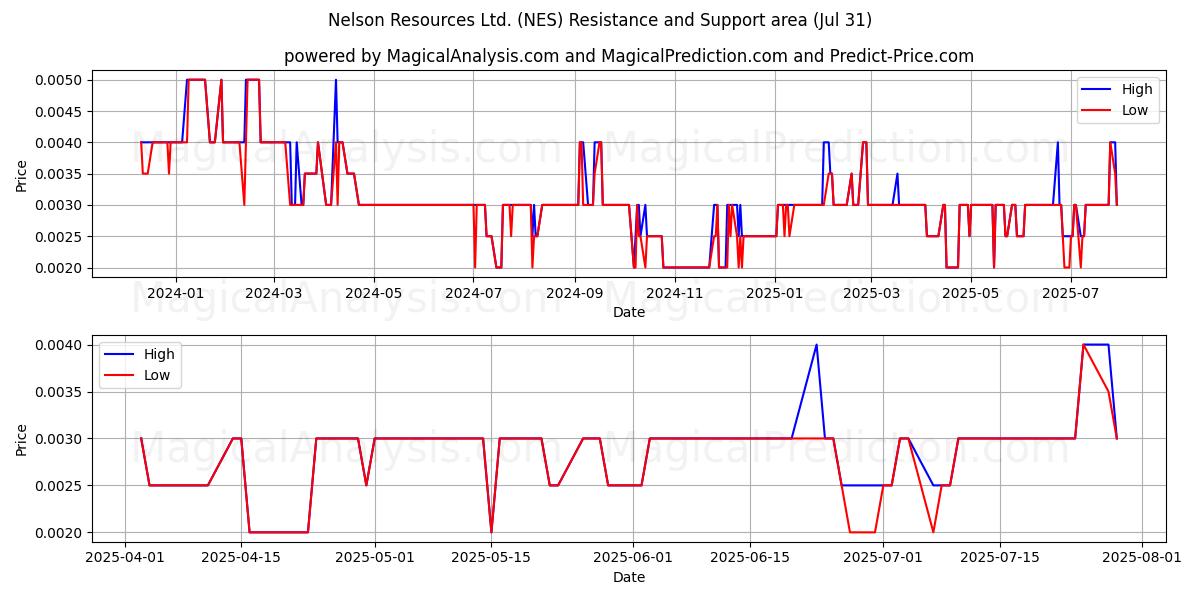Click the '2025-07-15' date tick
1200x600 pixels.
pos(1000,558)
